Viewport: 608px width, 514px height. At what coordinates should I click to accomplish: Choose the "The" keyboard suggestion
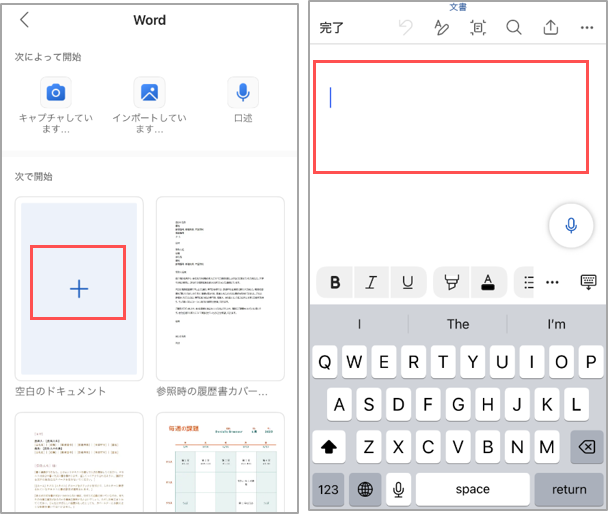pyautogui.click(x=458, y=324)
